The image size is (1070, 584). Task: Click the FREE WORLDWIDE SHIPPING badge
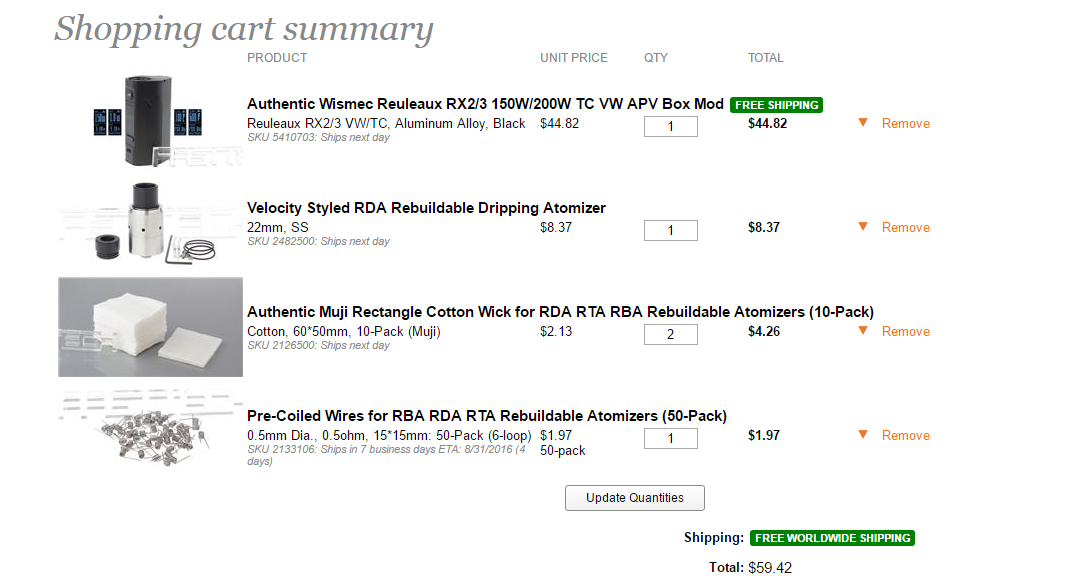[832, 538]
